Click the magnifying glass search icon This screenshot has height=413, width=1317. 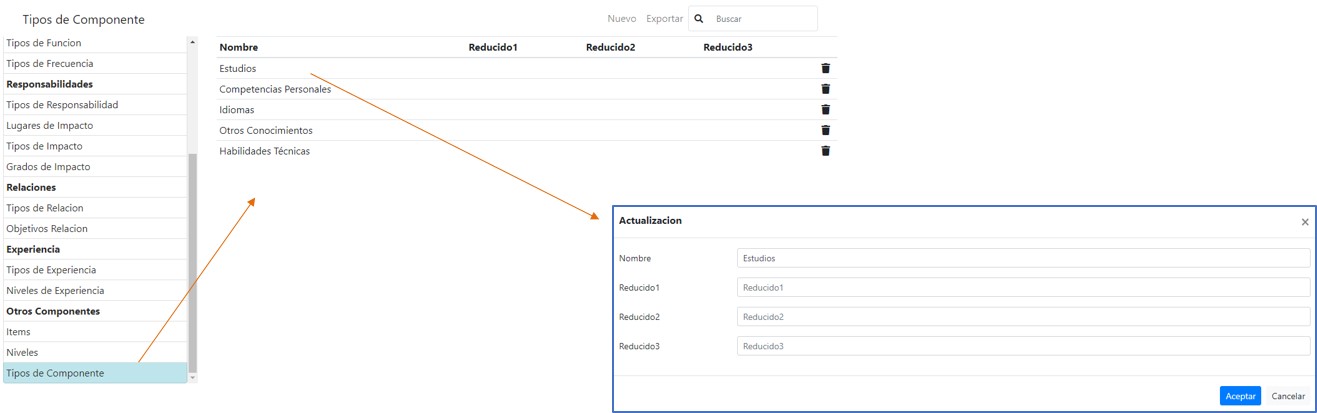[x=699, y=19]
